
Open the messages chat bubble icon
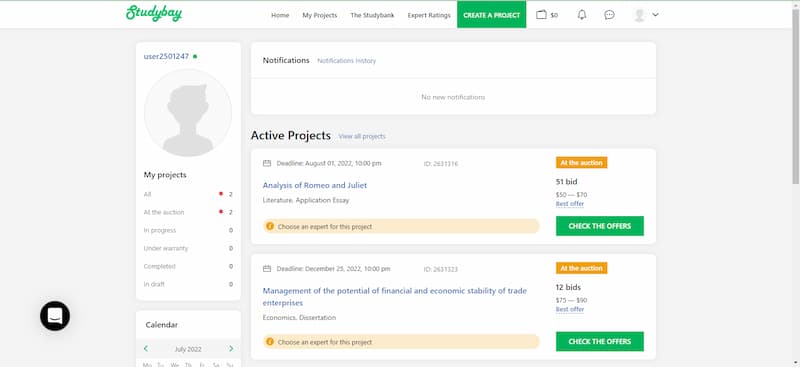(609, 15)
